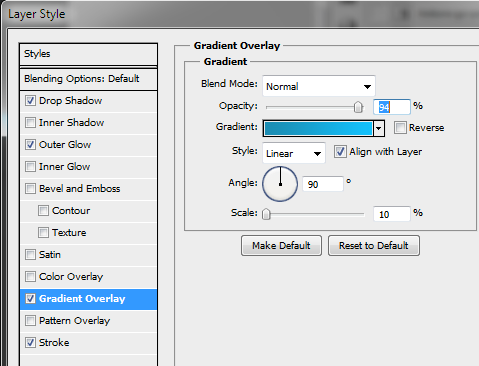Click the Angle value field
This screenshot has height=366, width=479.
323,184
